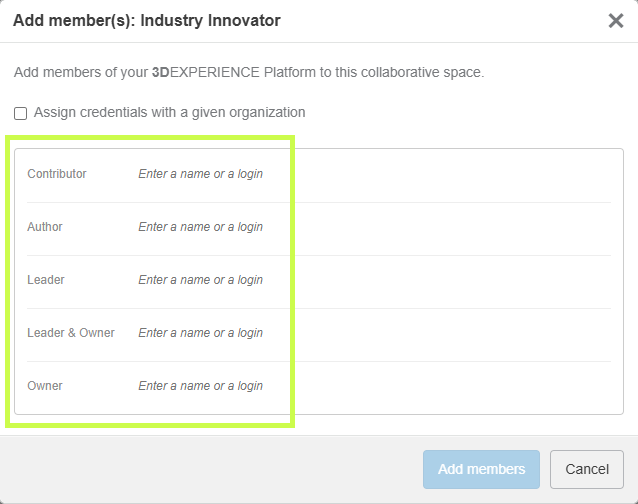Cancel the add members dialog
This screenshot has width=638, height=504.
tap(587, 469)
